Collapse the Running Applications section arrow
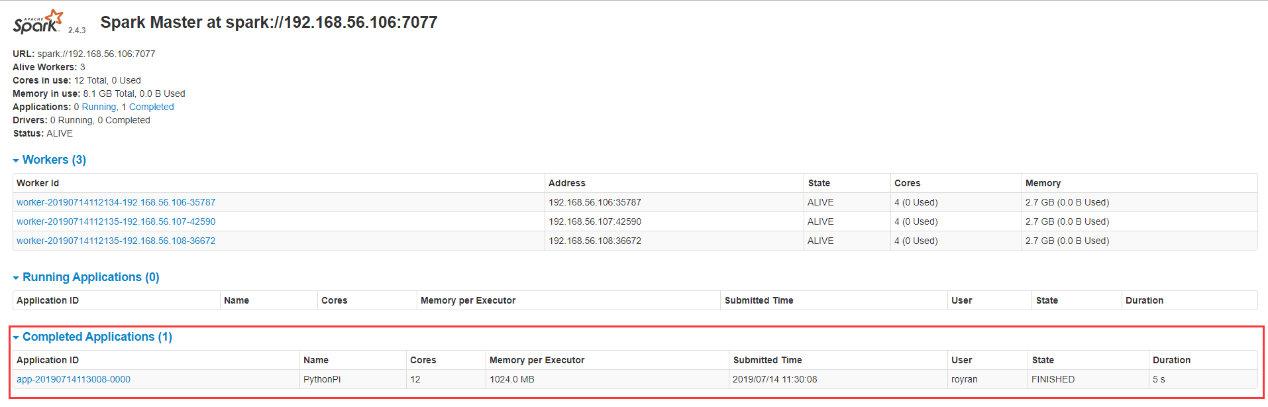 pyautogui.click(x=16, y=278)
